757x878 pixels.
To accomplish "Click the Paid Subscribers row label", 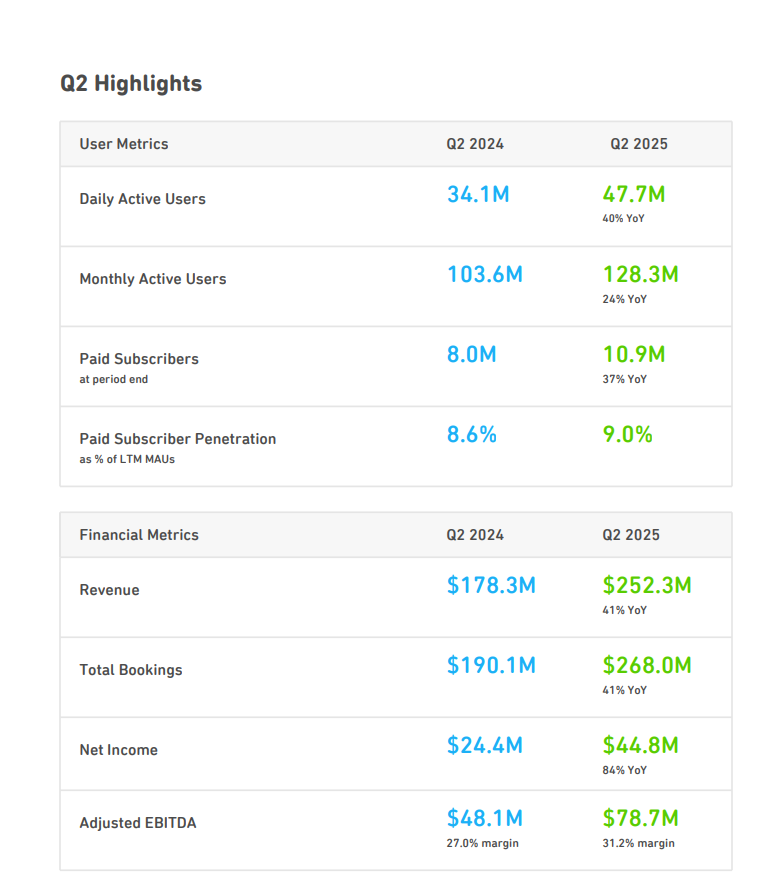I will 139,359.
